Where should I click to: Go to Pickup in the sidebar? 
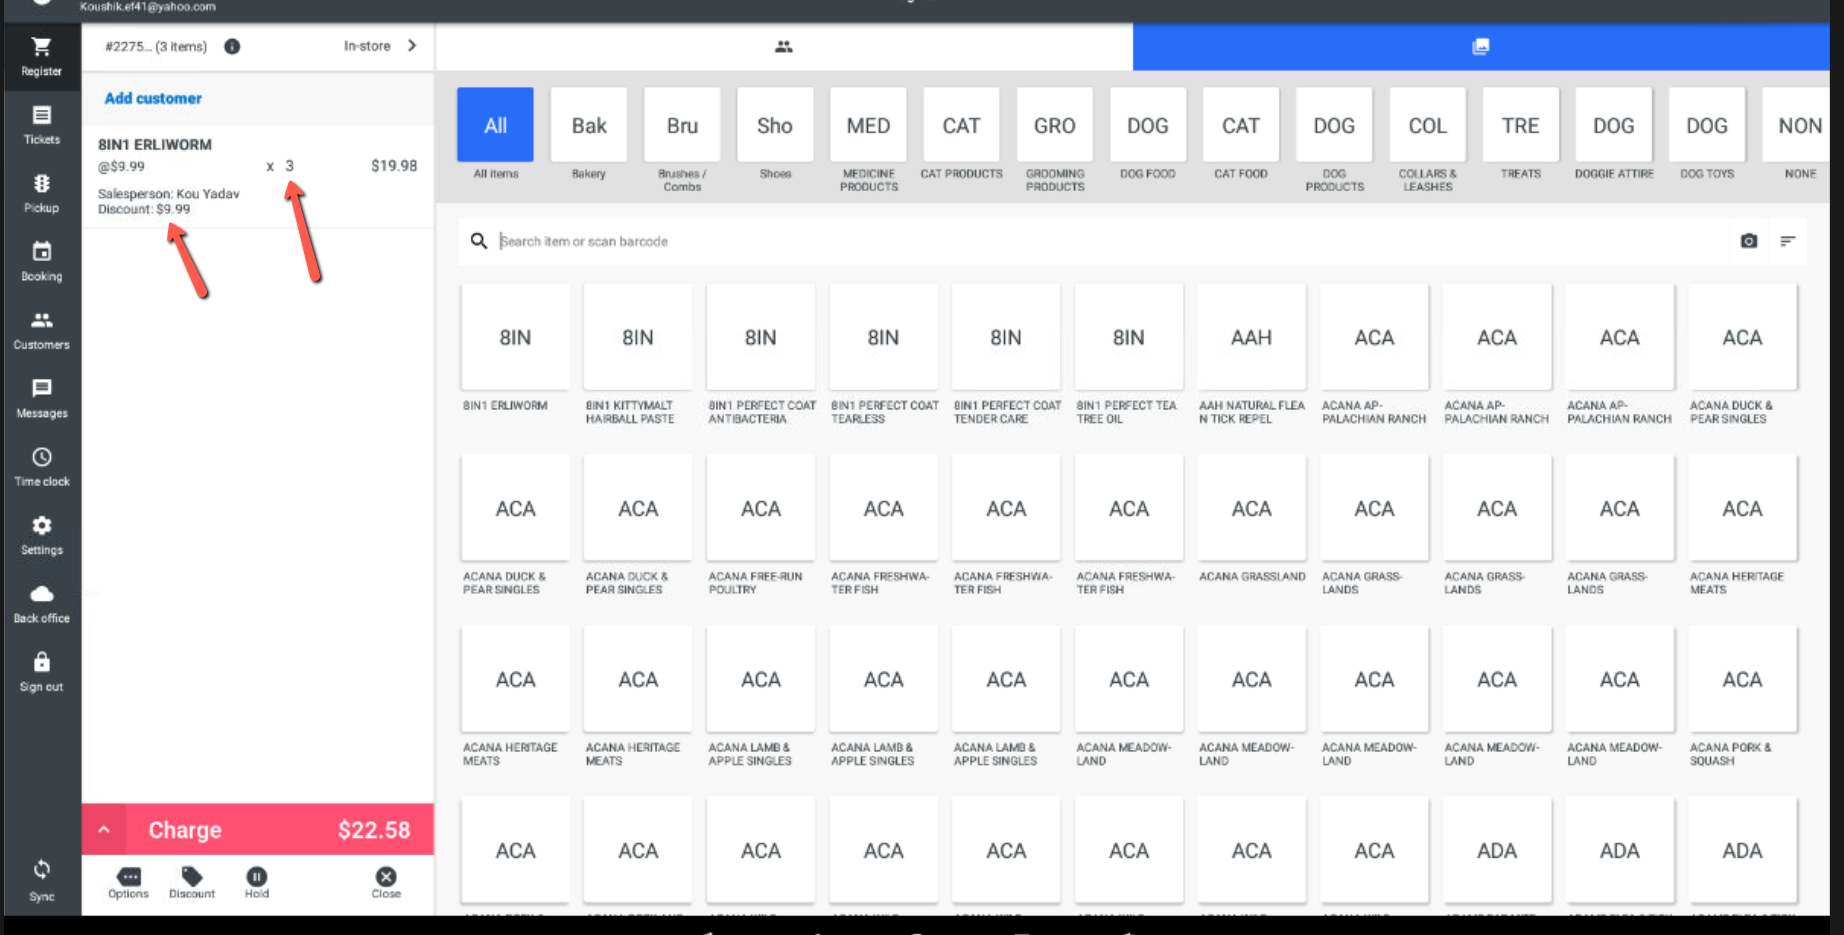point(41,193)
